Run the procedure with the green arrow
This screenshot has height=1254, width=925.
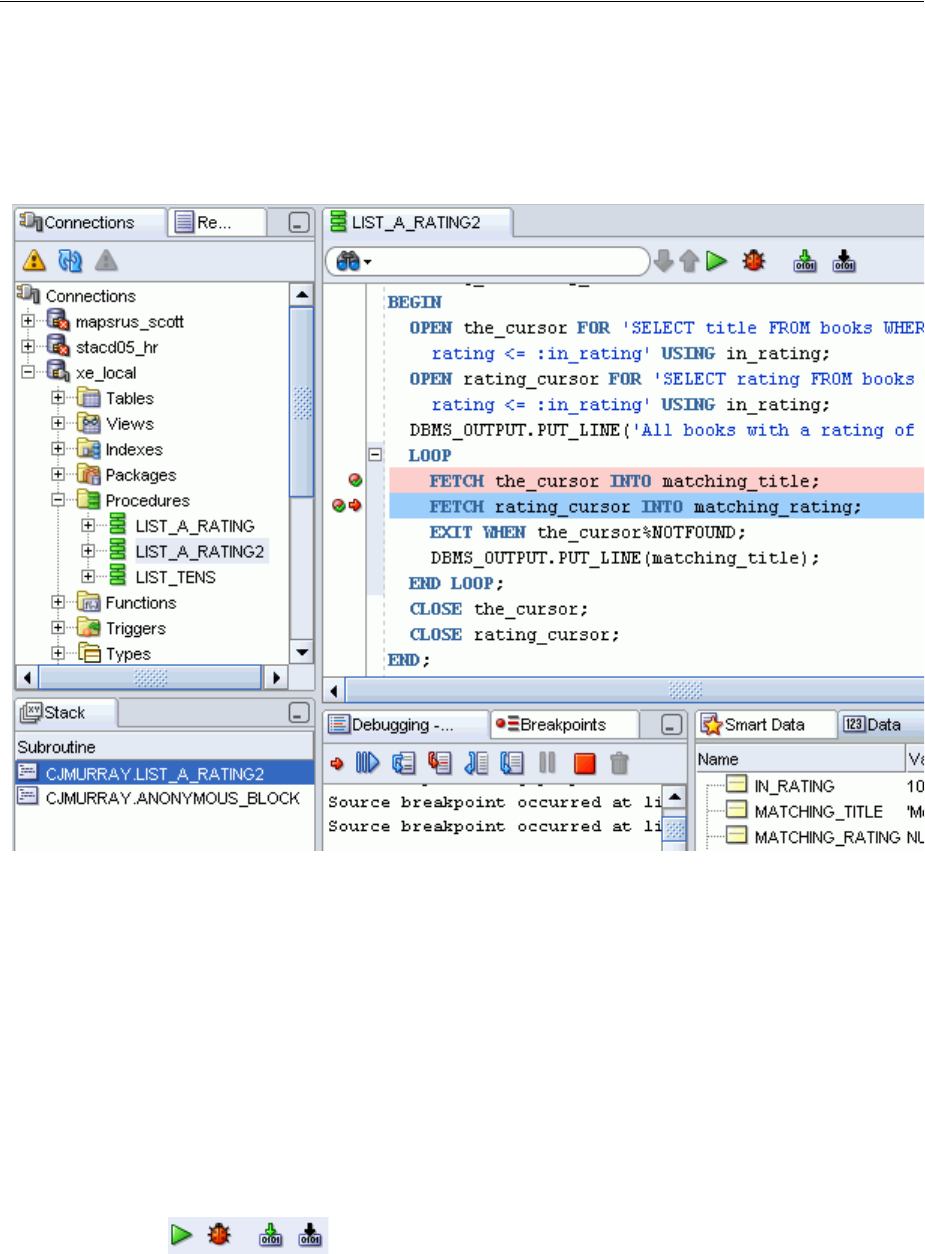pos(715,262)
